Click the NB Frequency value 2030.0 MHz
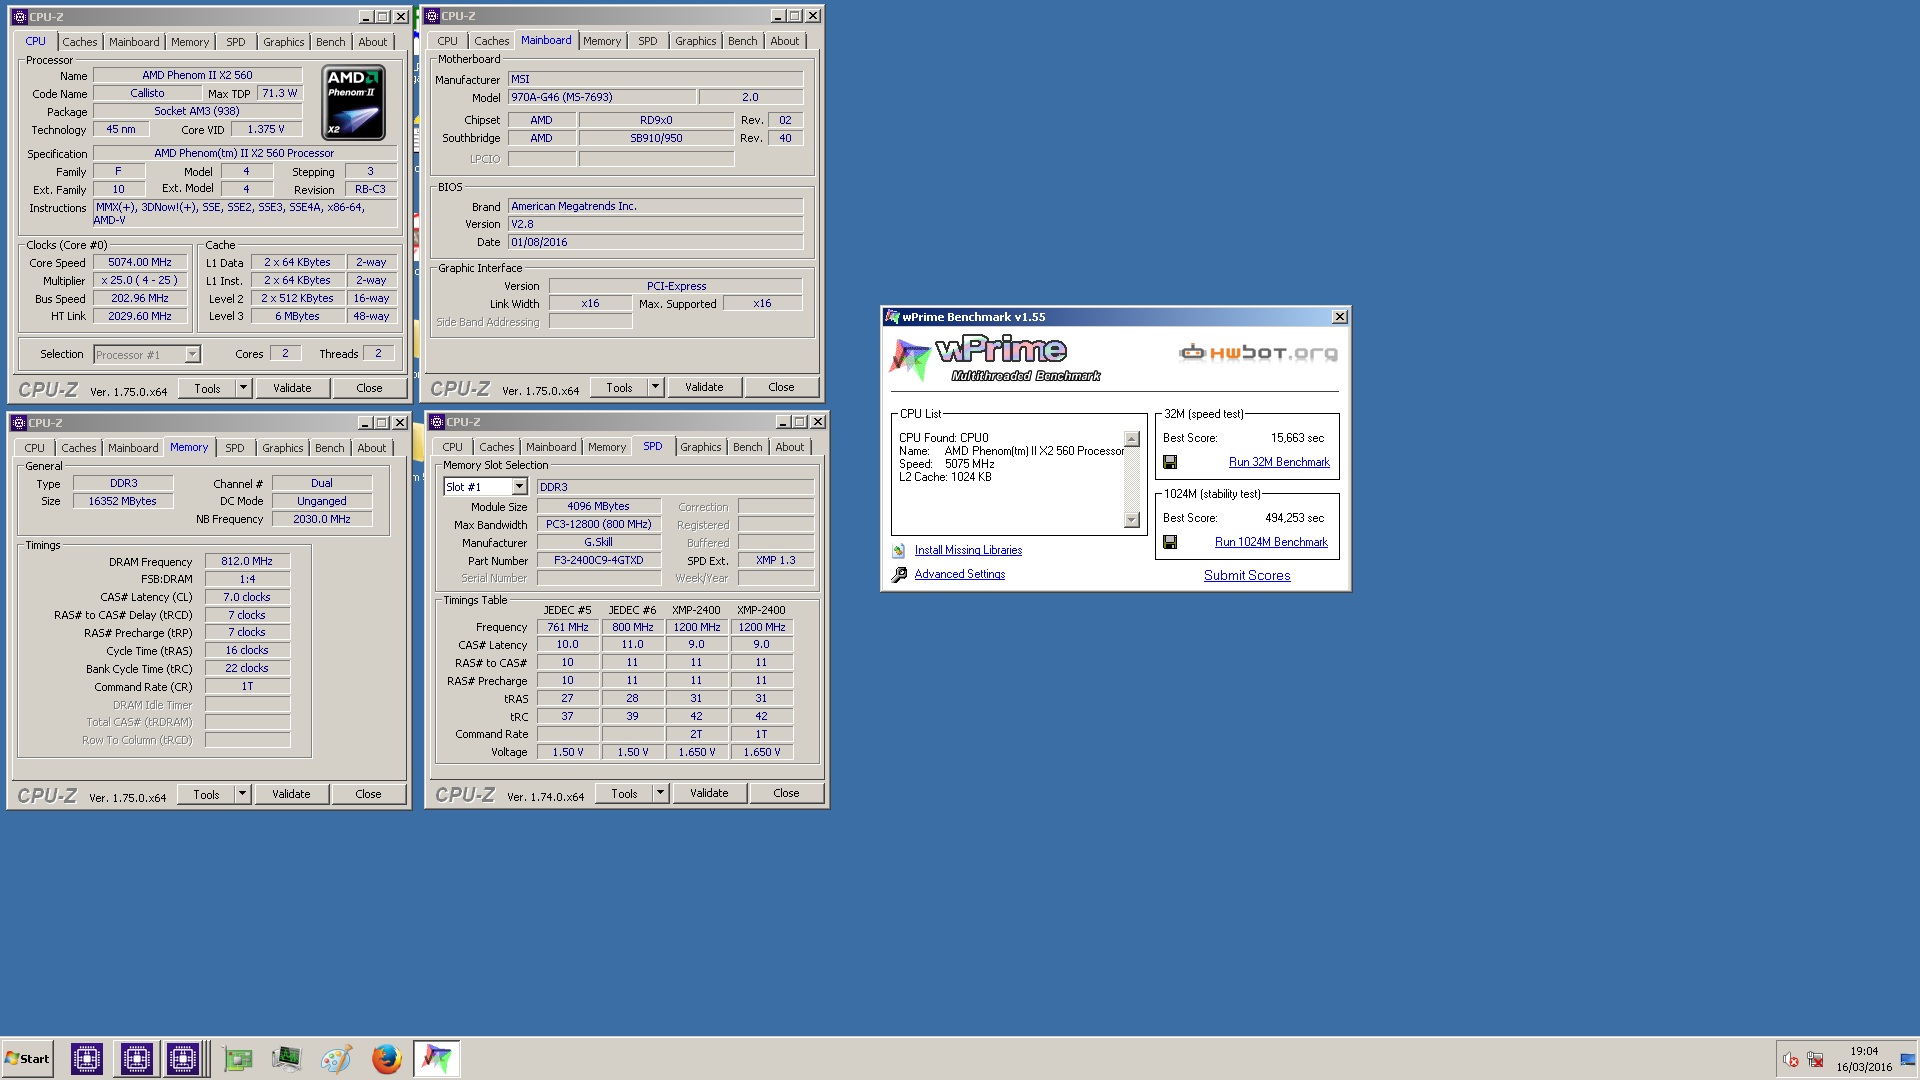 (322, 519)
